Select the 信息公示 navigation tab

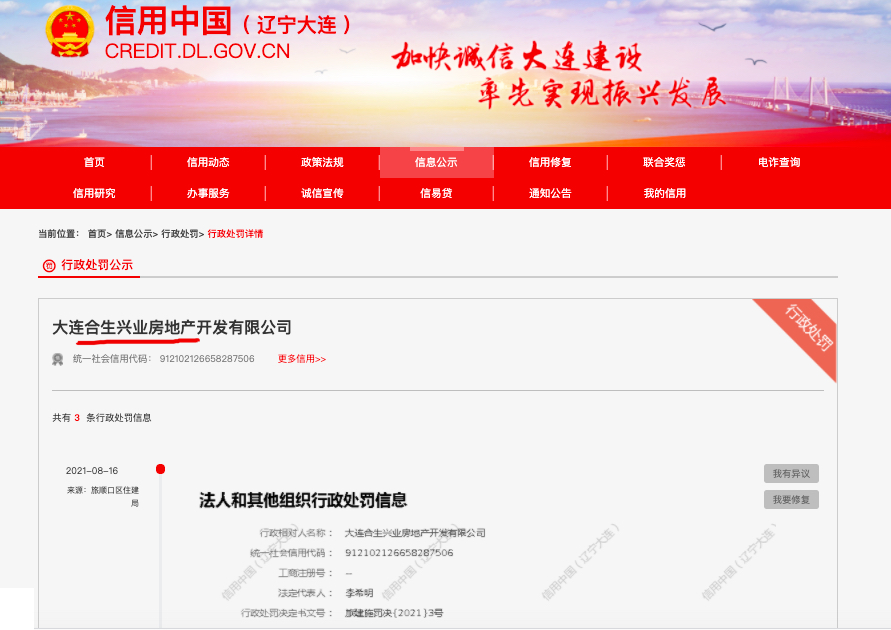(436, 162)
